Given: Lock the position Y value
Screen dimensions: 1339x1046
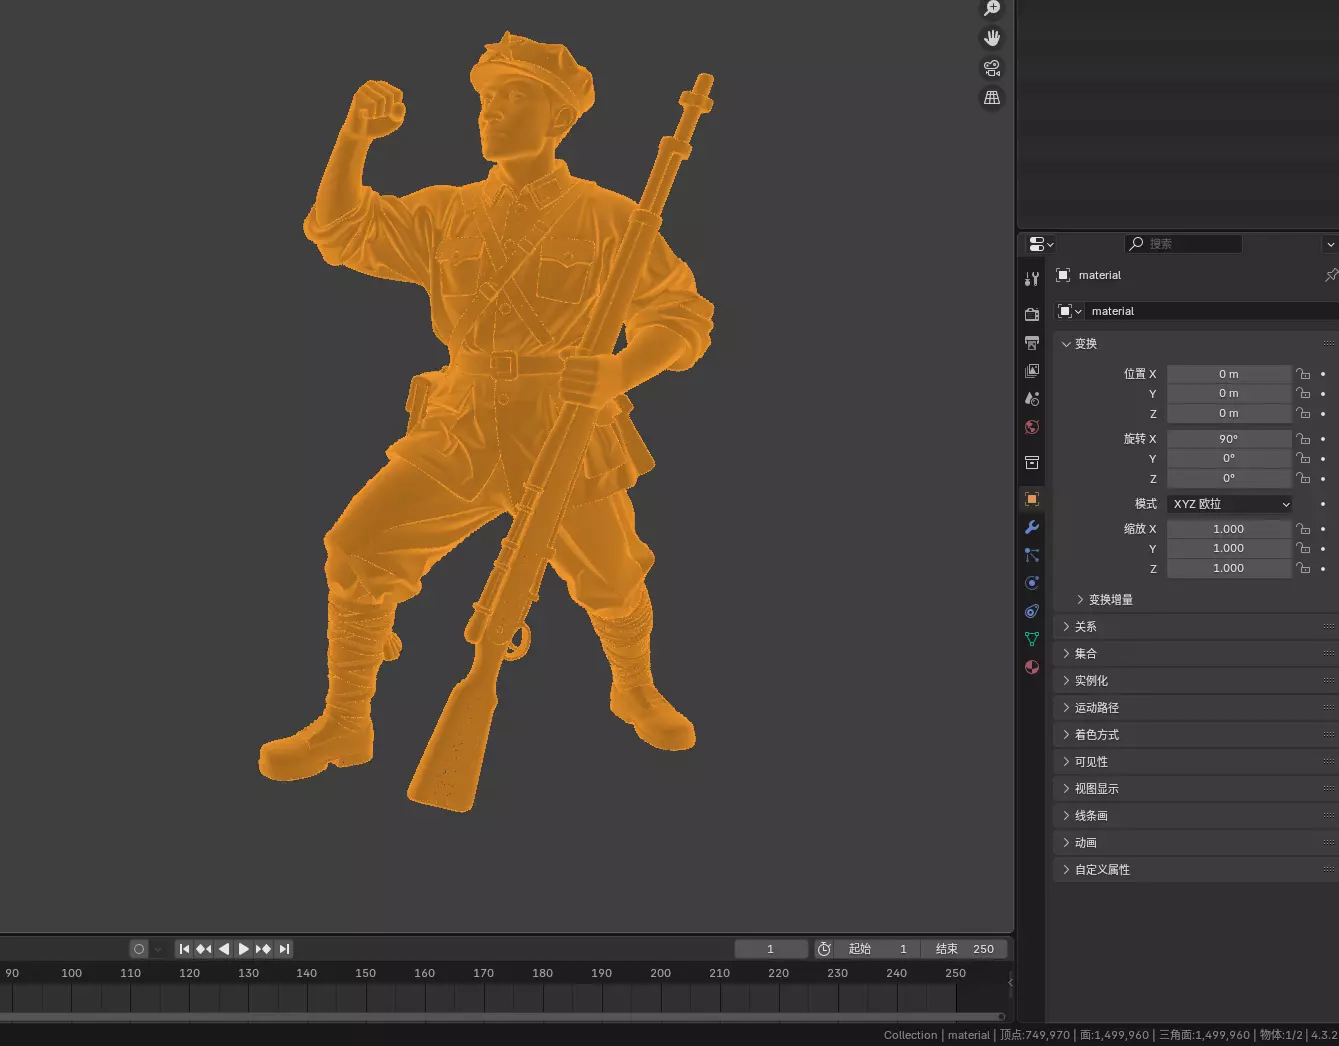Looking at the screenshot, I should point(1303,394).
